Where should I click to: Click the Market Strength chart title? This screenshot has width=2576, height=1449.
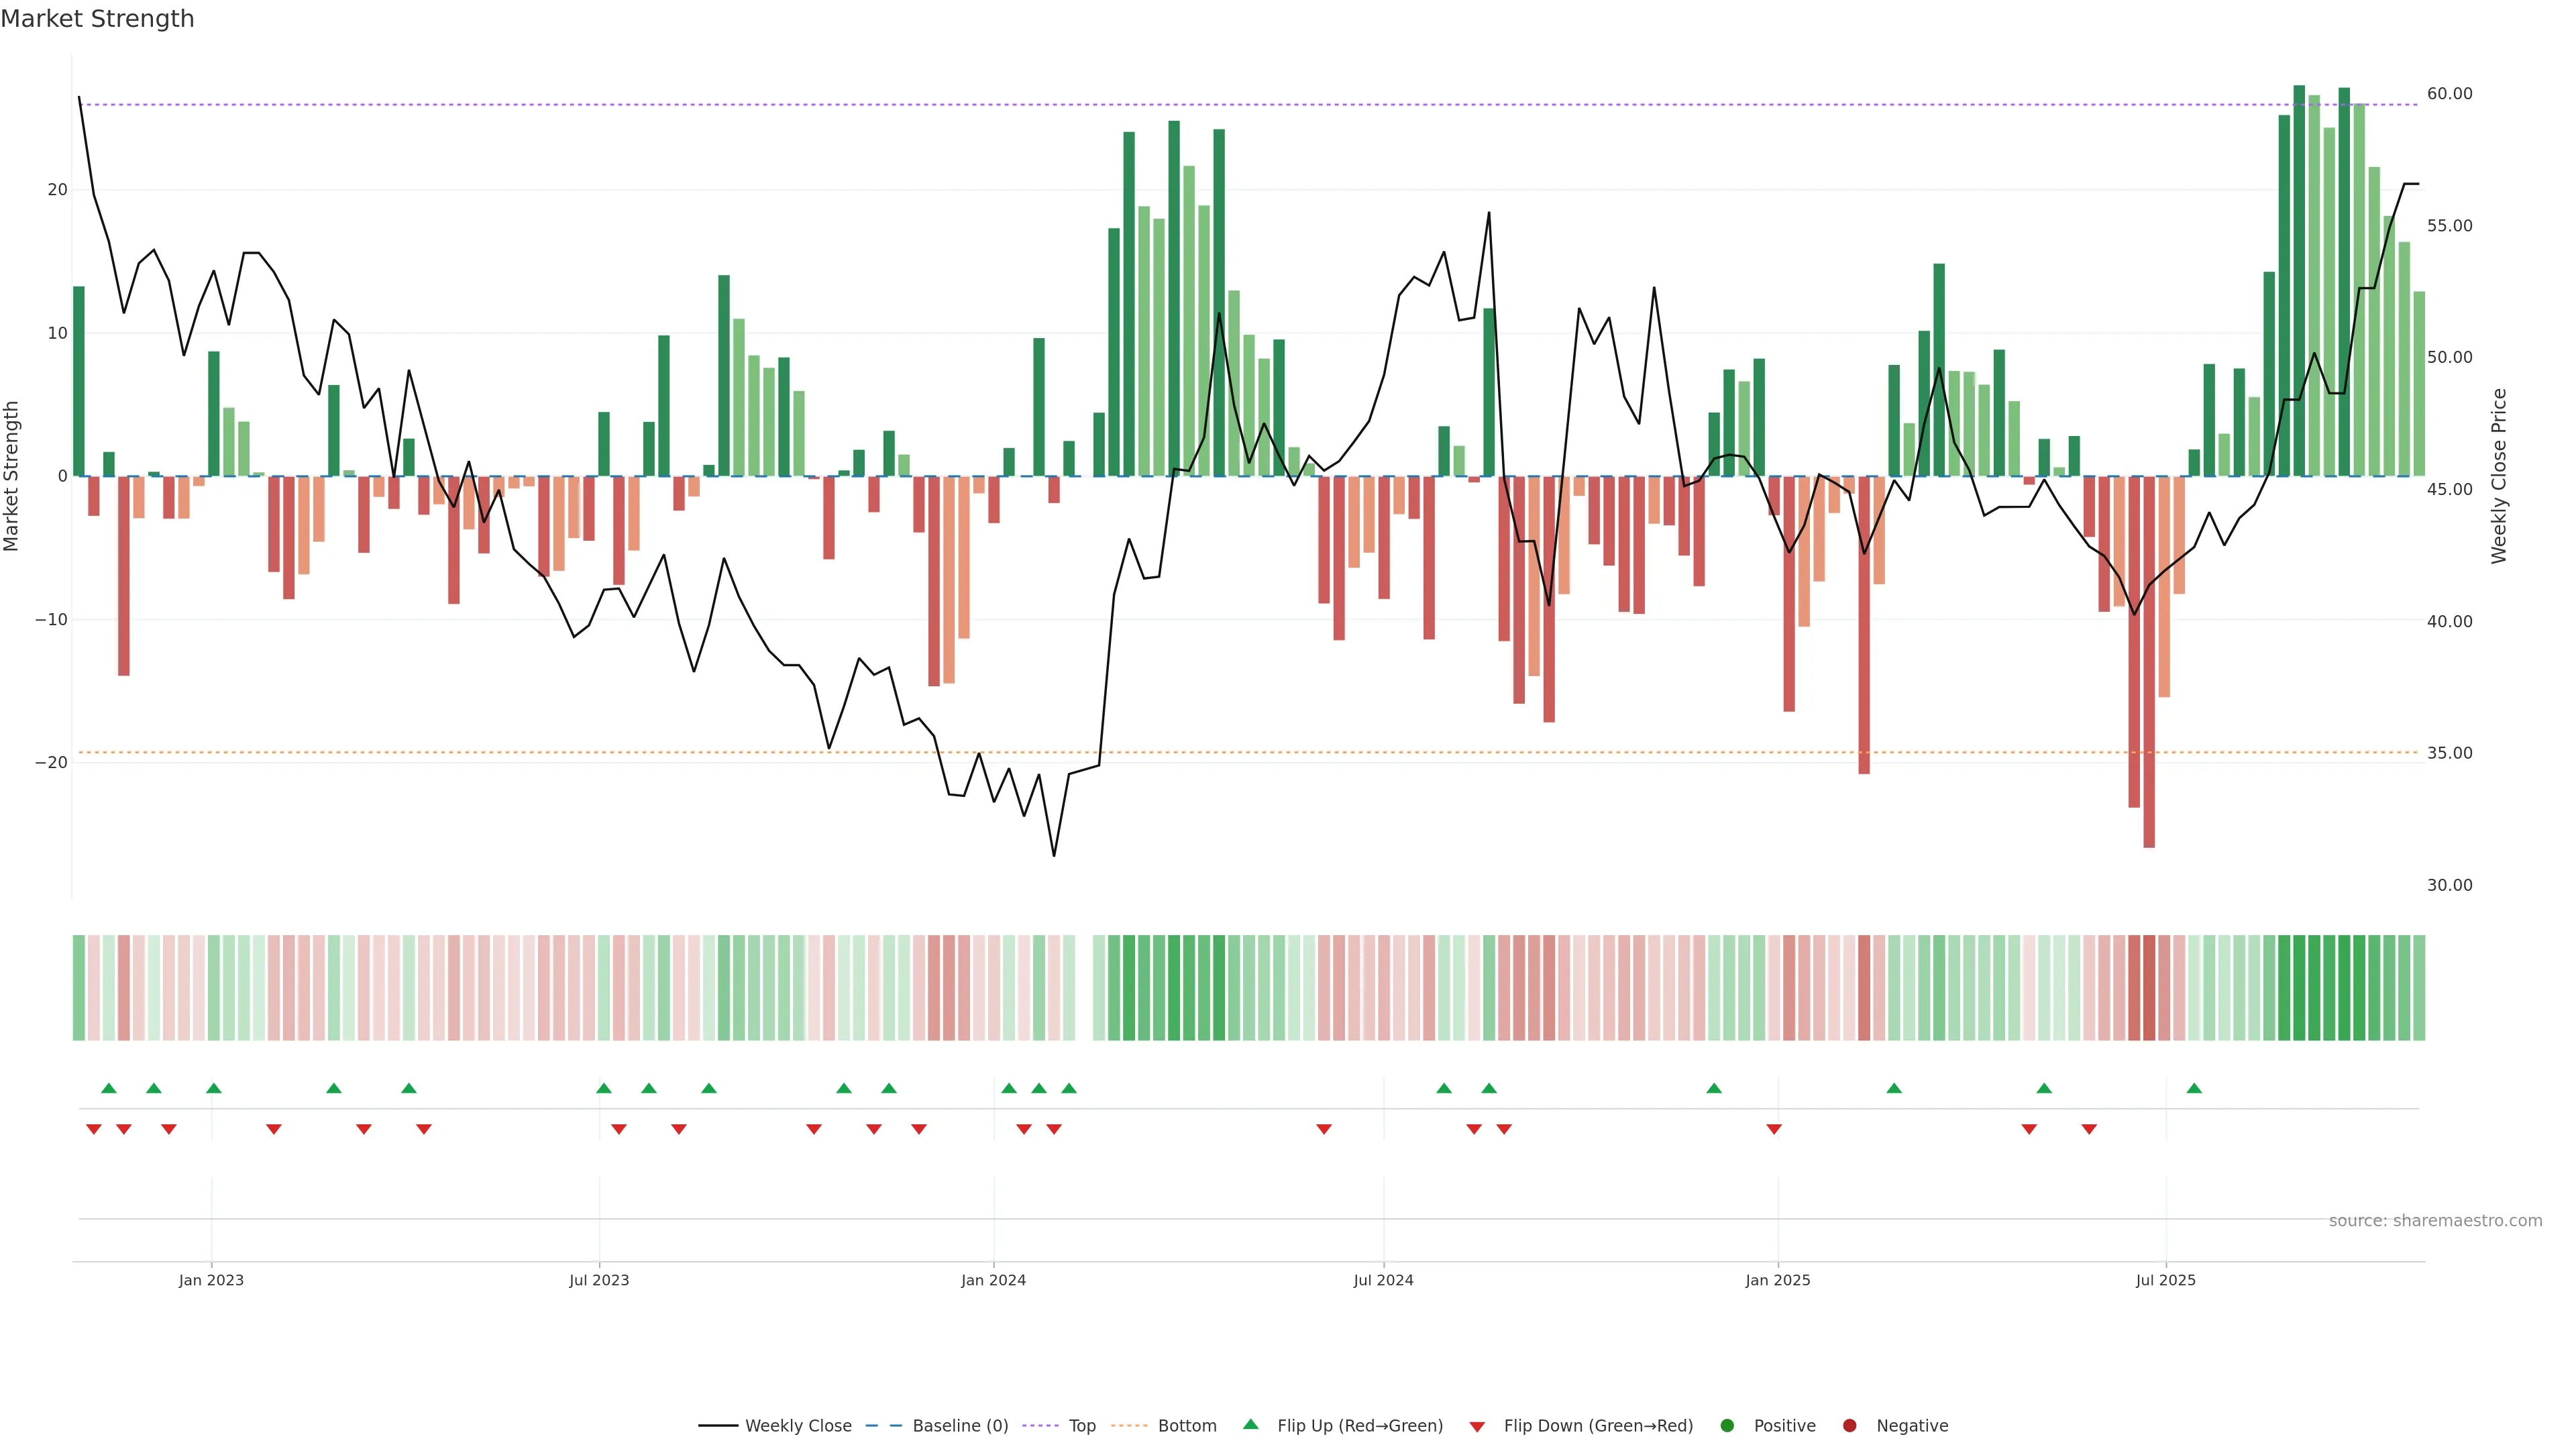pos(97,19)
